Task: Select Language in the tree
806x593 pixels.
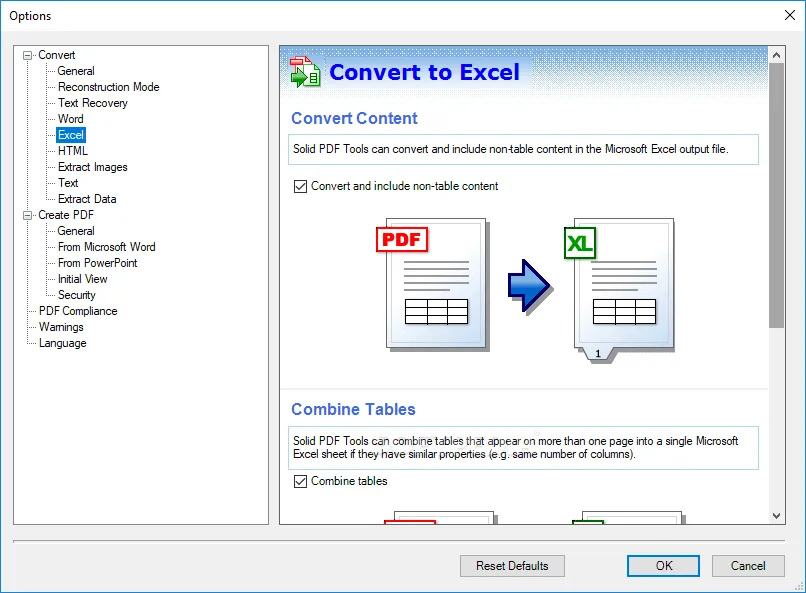Action: pos(63,343)
